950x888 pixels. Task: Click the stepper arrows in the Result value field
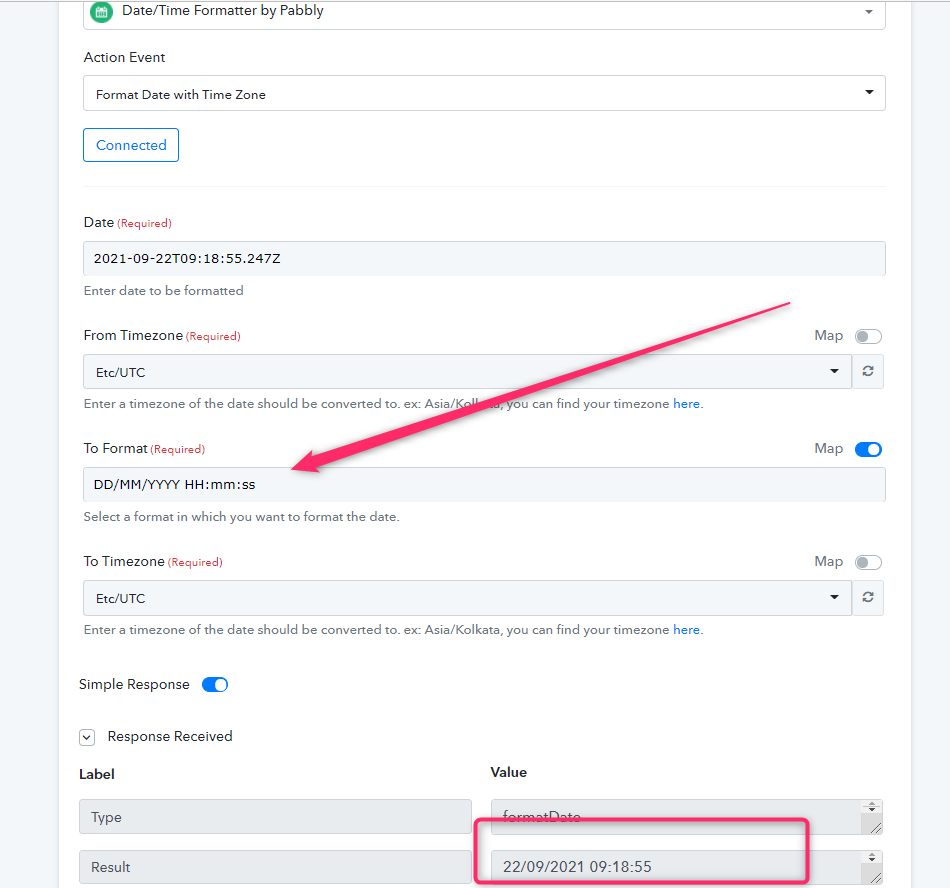(872, 857)
